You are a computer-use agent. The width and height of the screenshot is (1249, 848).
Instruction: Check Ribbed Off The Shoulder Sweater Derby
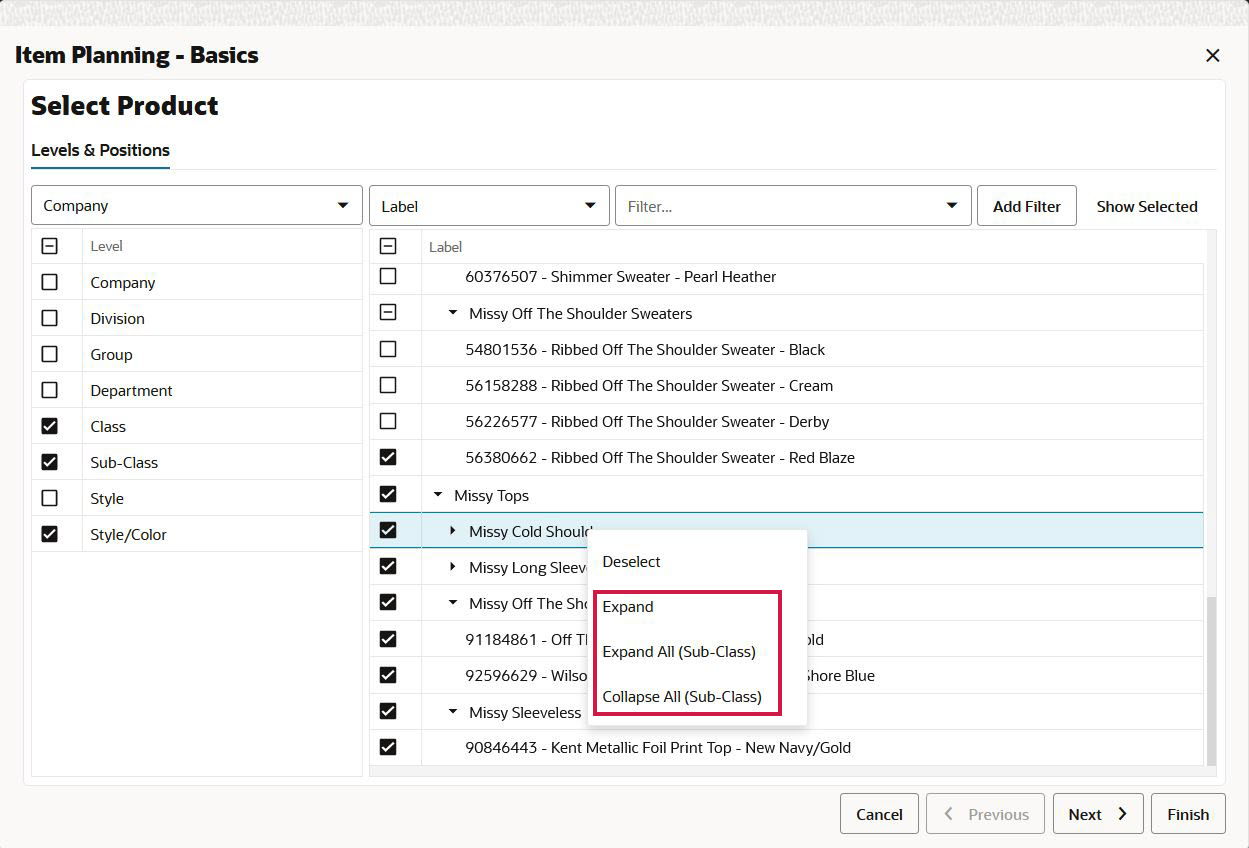pos(388,421)
